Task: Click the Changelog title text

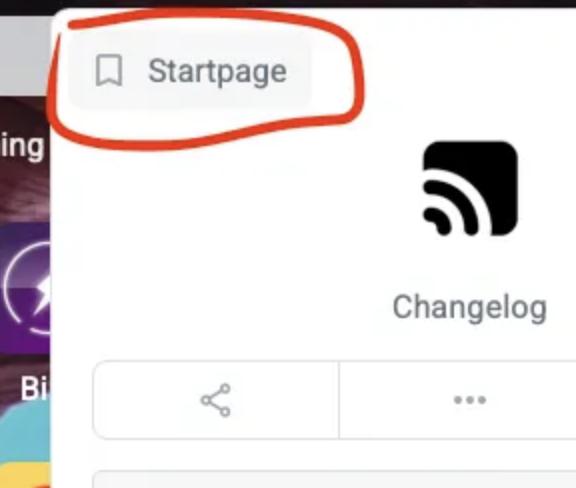Action: pos(470,308)
